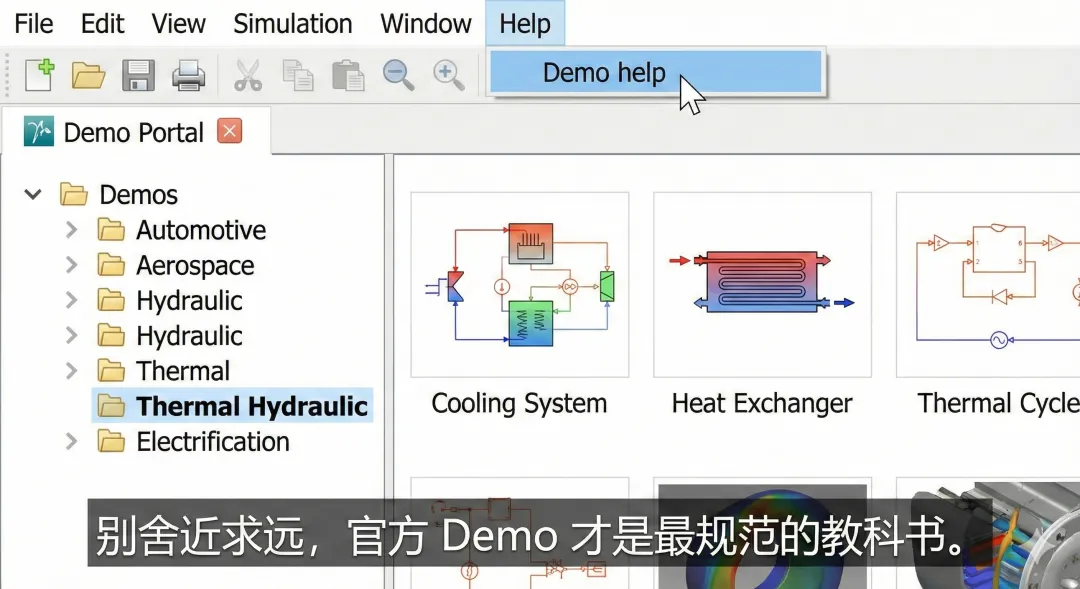The height and width of the screenshot is (589, 1080).
Task: Click the Thermal Hydraulic folder icon
Action: pyautogui.click(x=111, y=406)
